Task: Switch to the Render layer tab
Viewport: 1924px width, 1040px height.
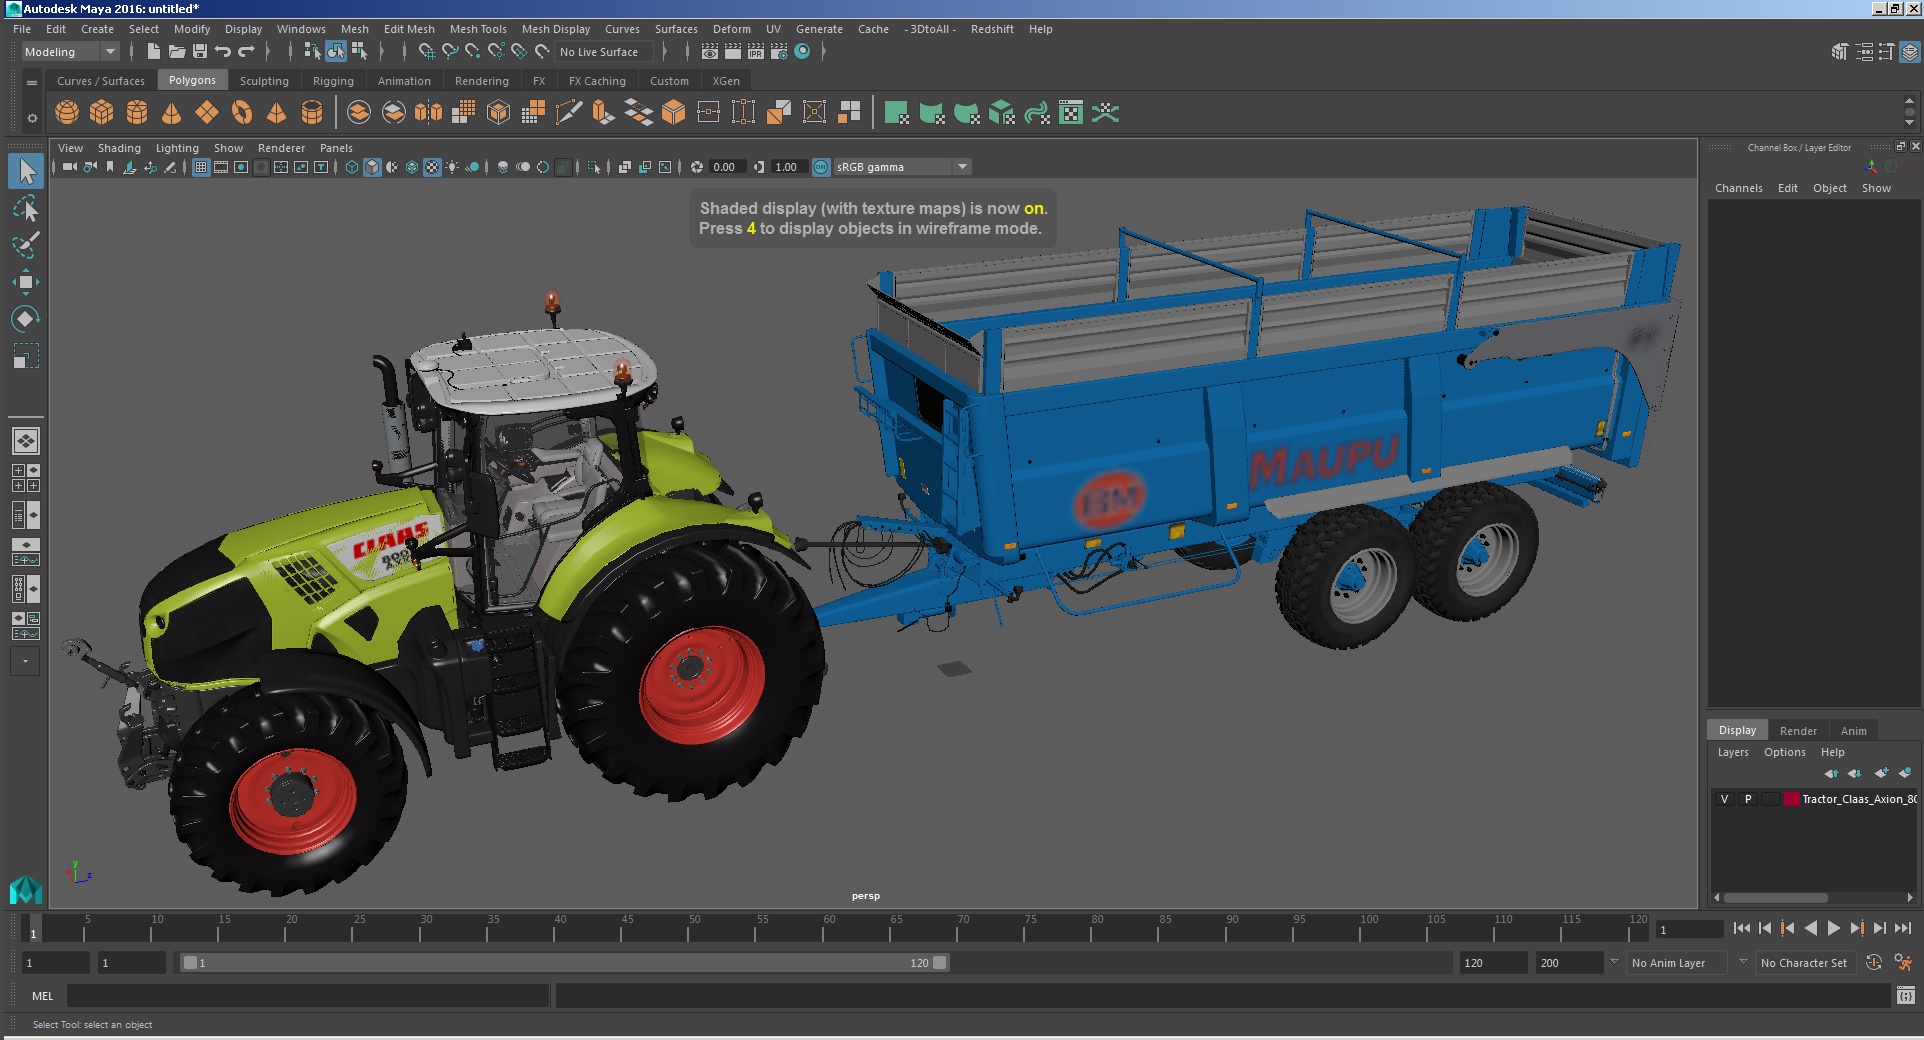Action: 1798,731
